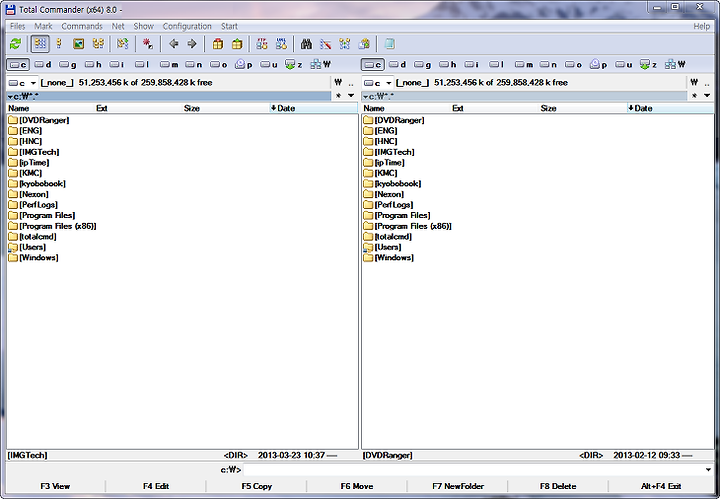Select drive c button in left drive bar
The height and width of the screenshot is (499, 720).
point(18,65)
